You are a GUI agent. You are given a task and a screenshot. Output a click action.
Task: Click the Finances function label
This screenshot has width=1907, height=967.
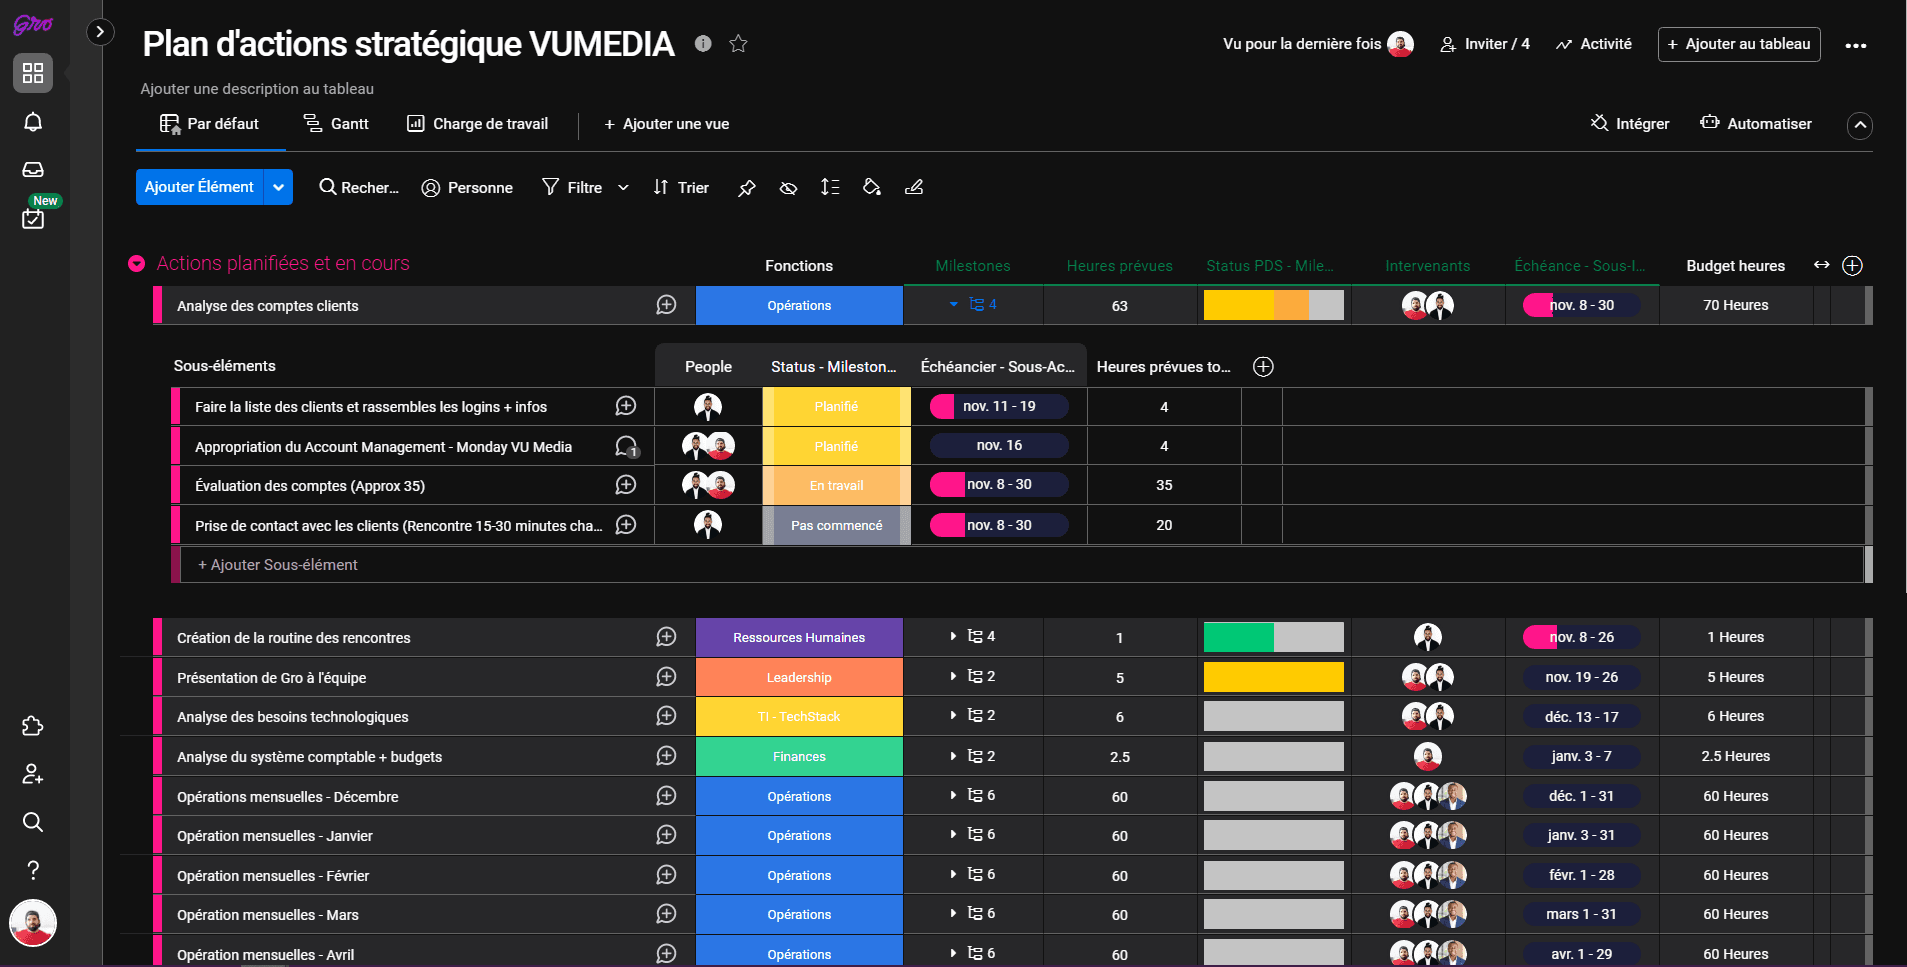point(799,756)
